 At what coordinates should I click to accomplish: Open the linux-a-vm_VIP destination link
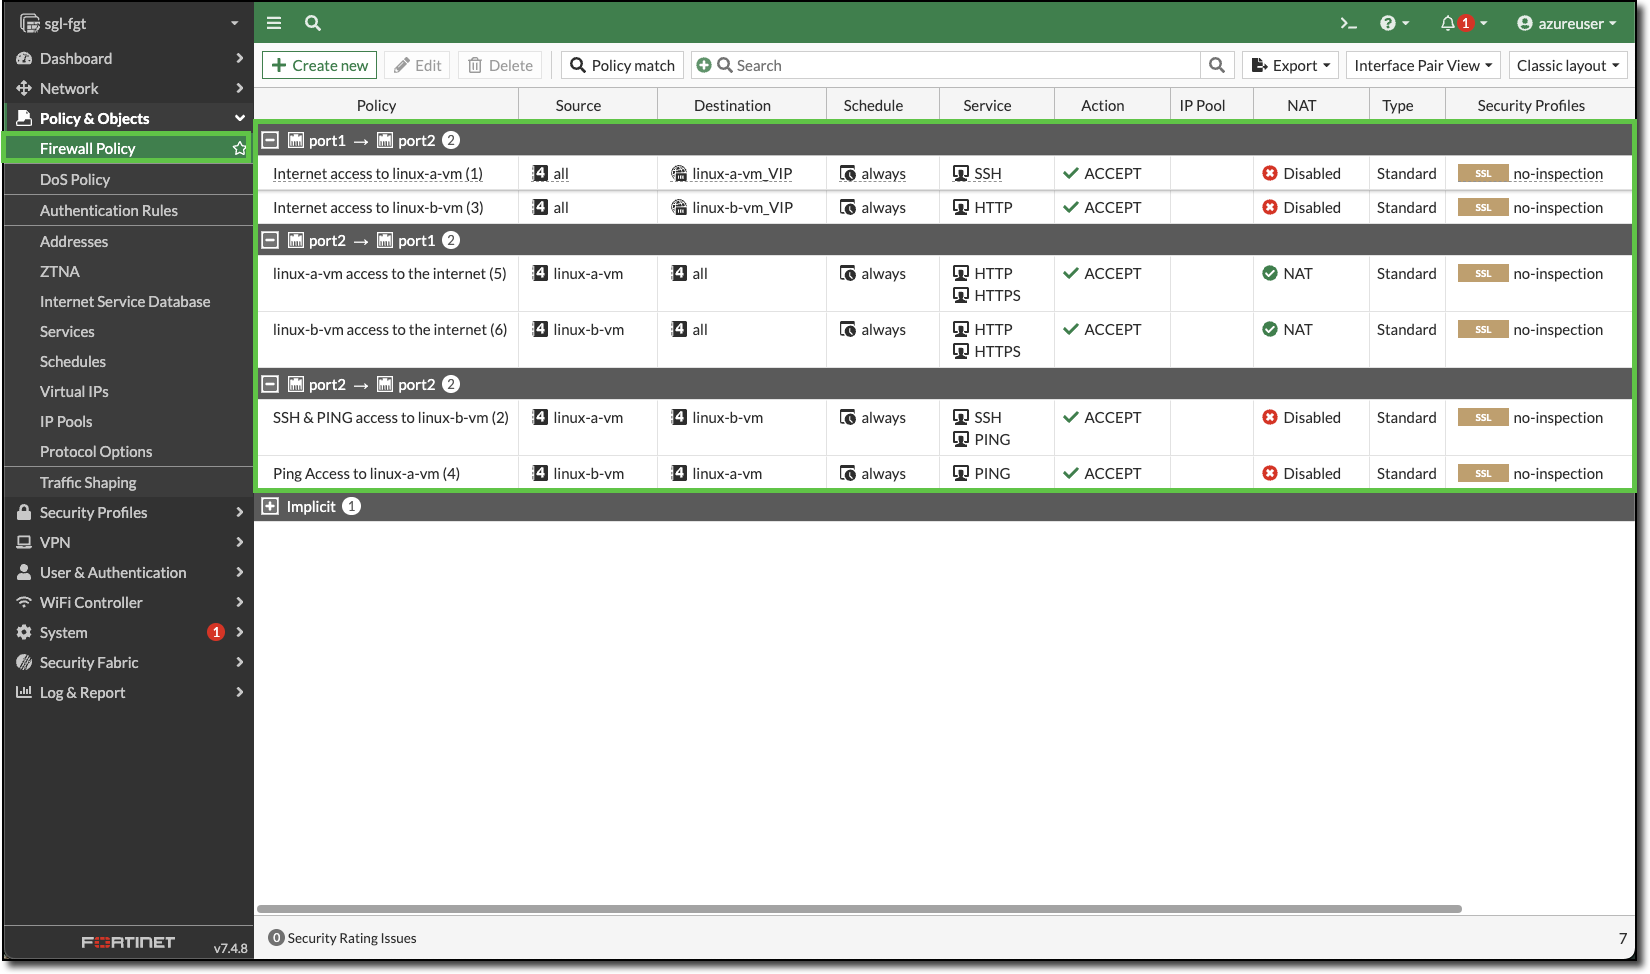pos(742,173)
